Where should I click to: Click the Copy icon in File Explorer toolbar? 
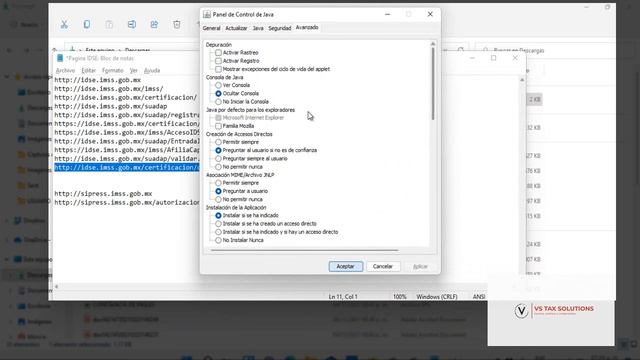[87, 24]
